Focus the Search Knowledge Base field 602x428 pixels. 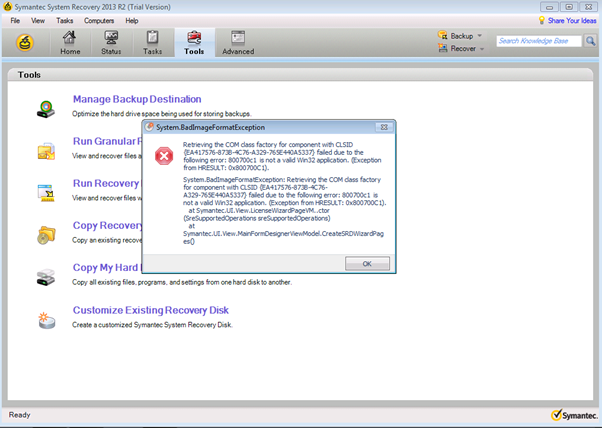pyautogui.click(x=539, y=41)
